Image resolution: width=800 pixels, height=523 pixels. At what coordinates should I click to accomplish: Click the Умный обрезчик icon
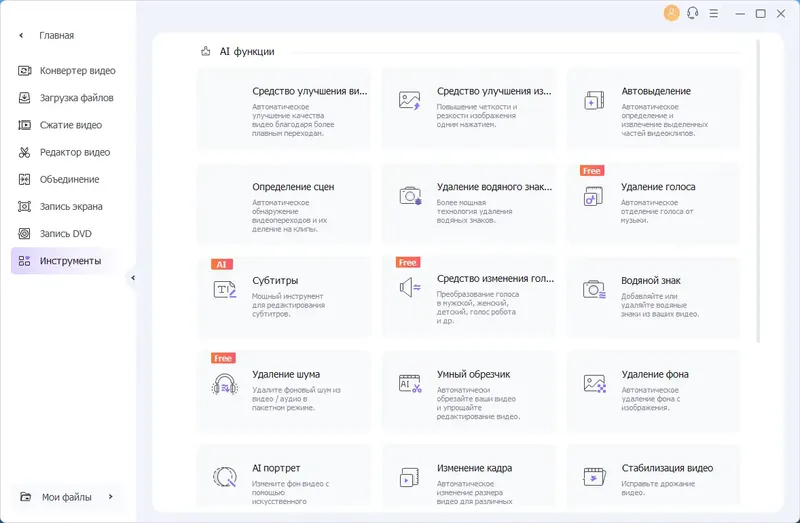[x=409, y=384]
